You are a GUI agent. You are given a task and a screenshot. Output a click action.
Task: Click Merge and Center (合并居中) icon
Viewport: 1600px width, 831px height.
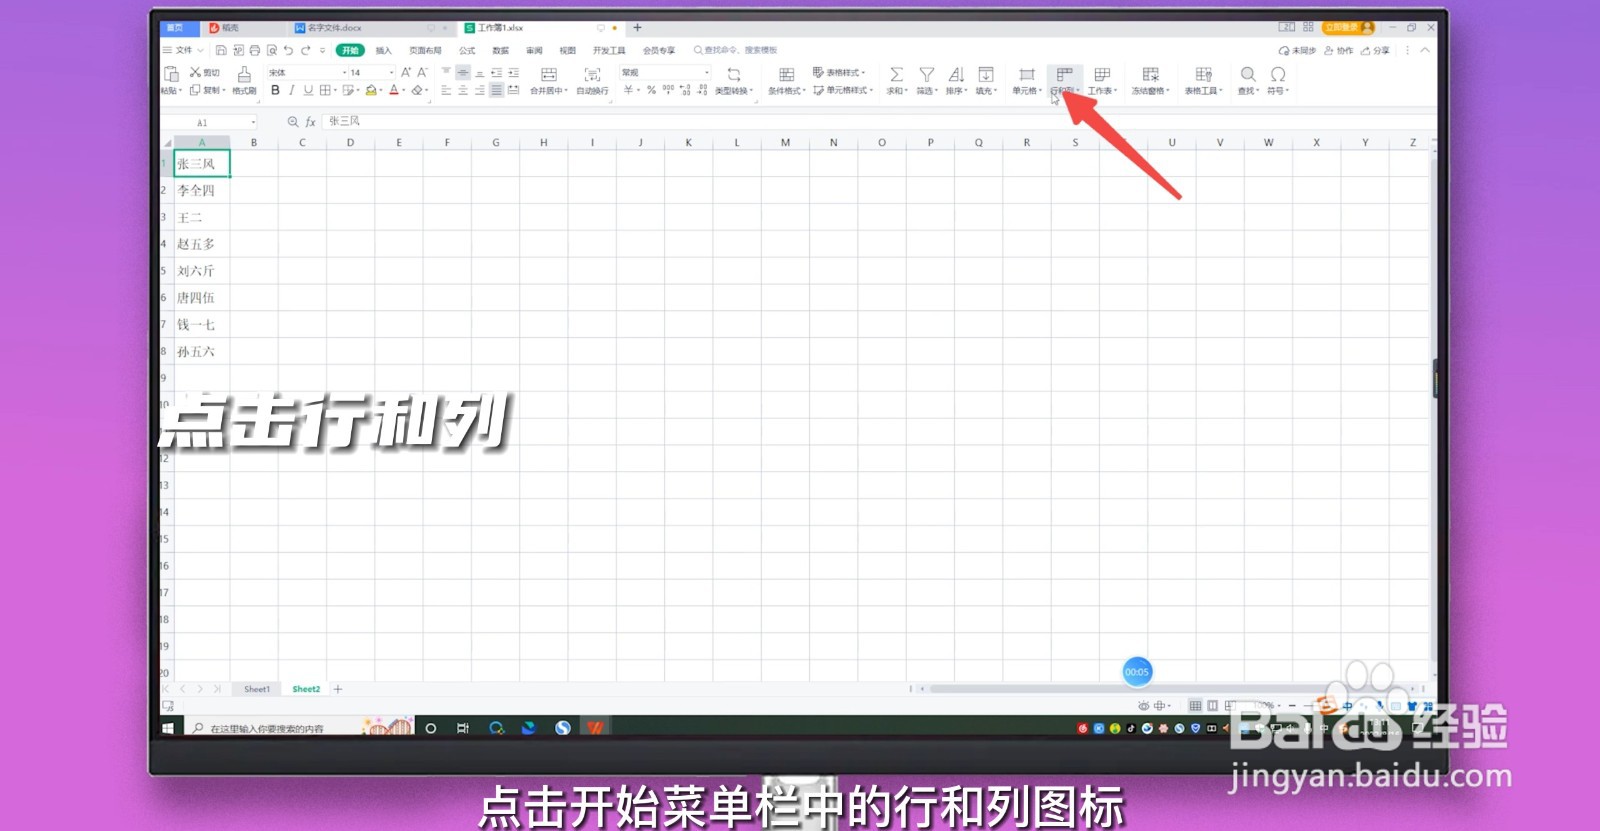[549, 75]
